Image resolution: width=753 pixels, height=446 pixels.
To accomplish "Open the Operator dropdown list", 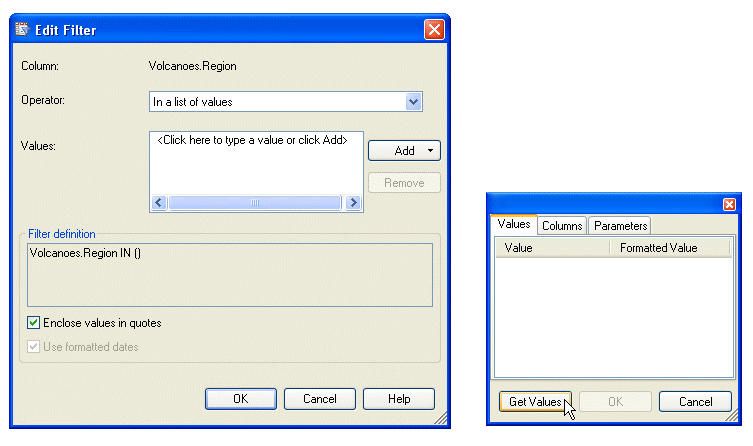I will [x=414, y=101].
